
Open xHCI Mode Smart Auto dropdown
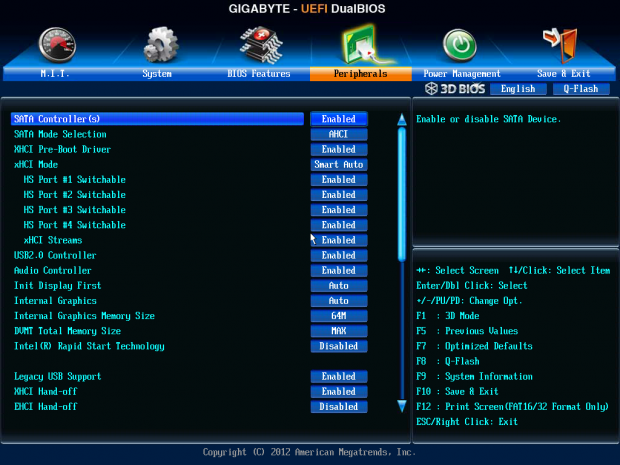pos(339,164)
